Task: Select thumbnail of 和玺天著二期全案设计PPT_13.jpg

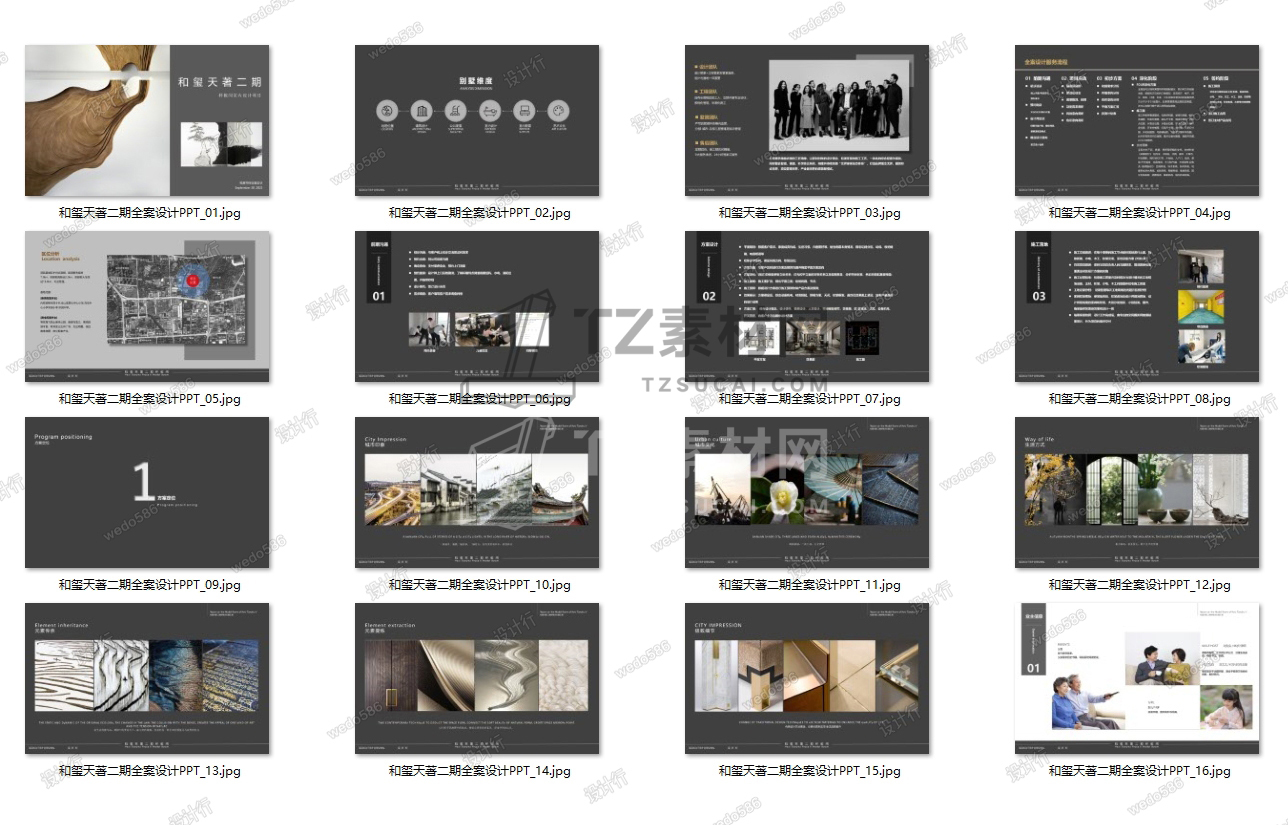Action: 147,679
